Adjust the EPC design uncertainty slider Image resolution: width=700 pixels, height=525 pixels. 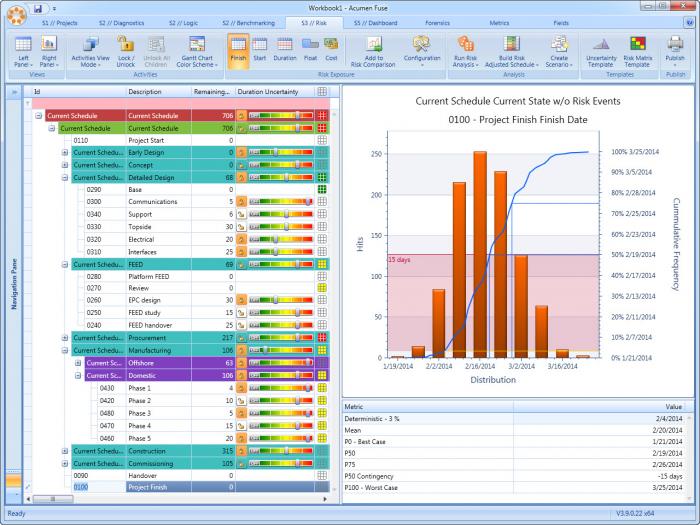[275, 300]
